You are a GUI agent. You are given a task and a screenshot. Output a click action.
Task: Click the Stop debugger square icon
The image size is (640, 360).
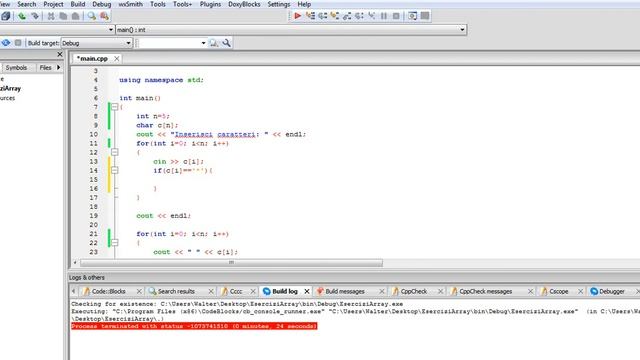[396, 16]
